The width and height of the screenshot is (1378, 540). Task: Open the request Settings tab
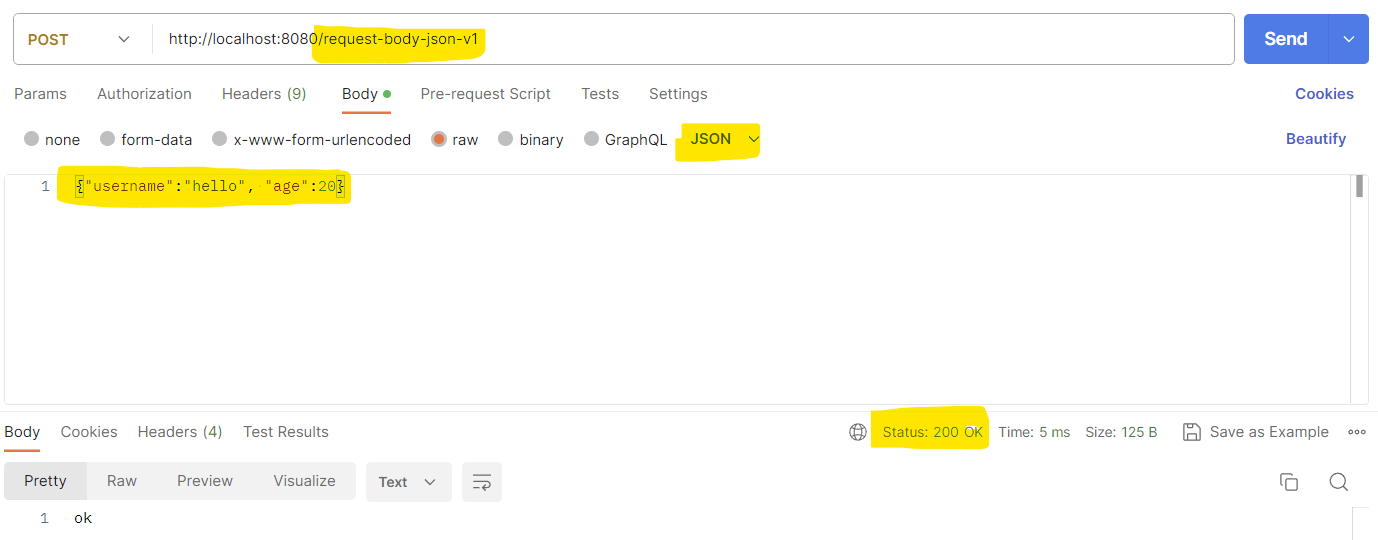coord(678,94)
